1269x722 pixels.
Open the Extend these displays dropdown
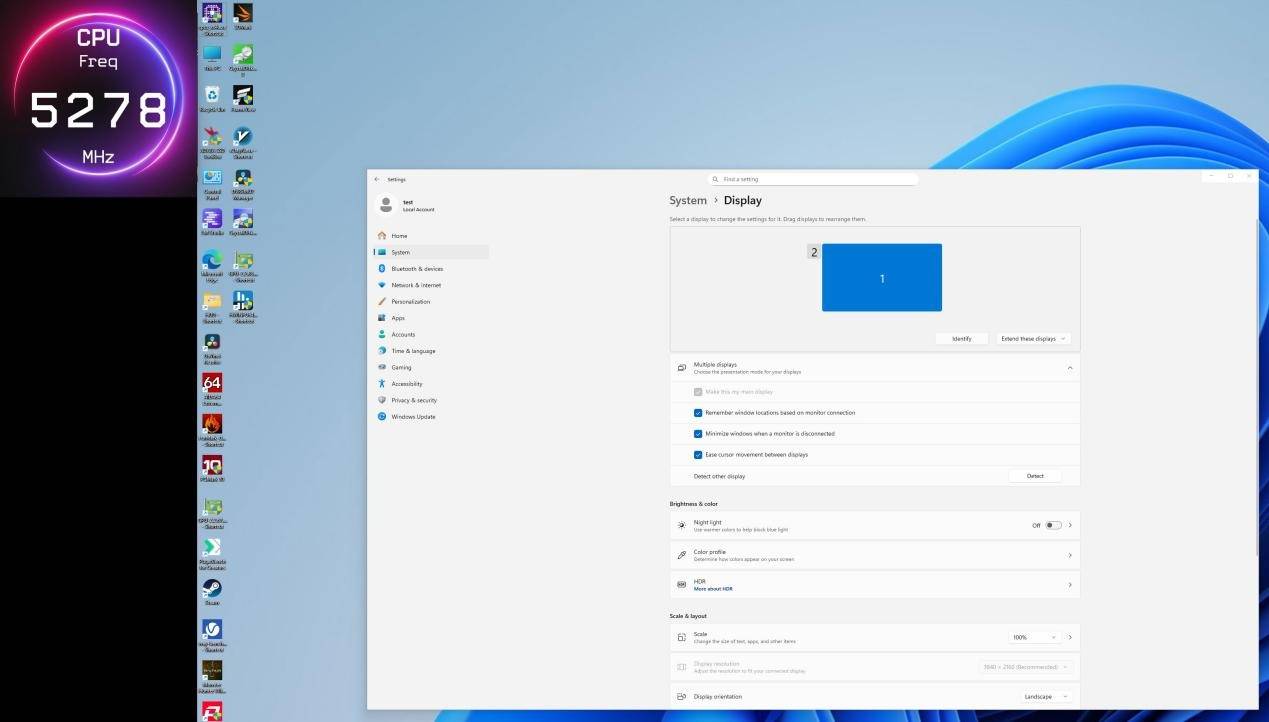[1033, 339]
